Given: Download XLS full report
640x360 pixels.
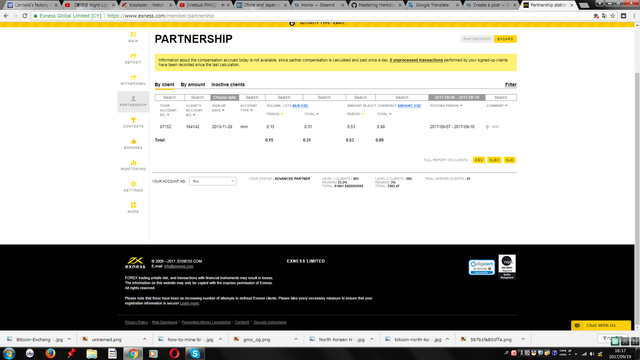Looking at the screenshot, I should pyautogui.click(x=509, y=160).
